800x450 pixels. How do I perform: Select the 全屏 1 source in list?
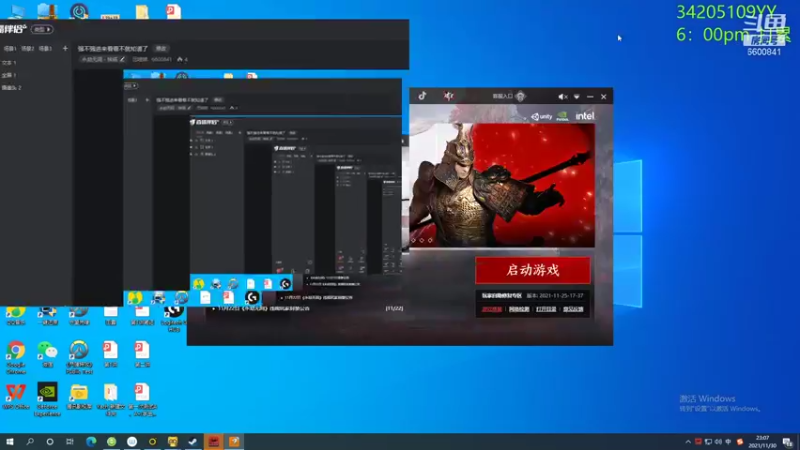[9, 75]
